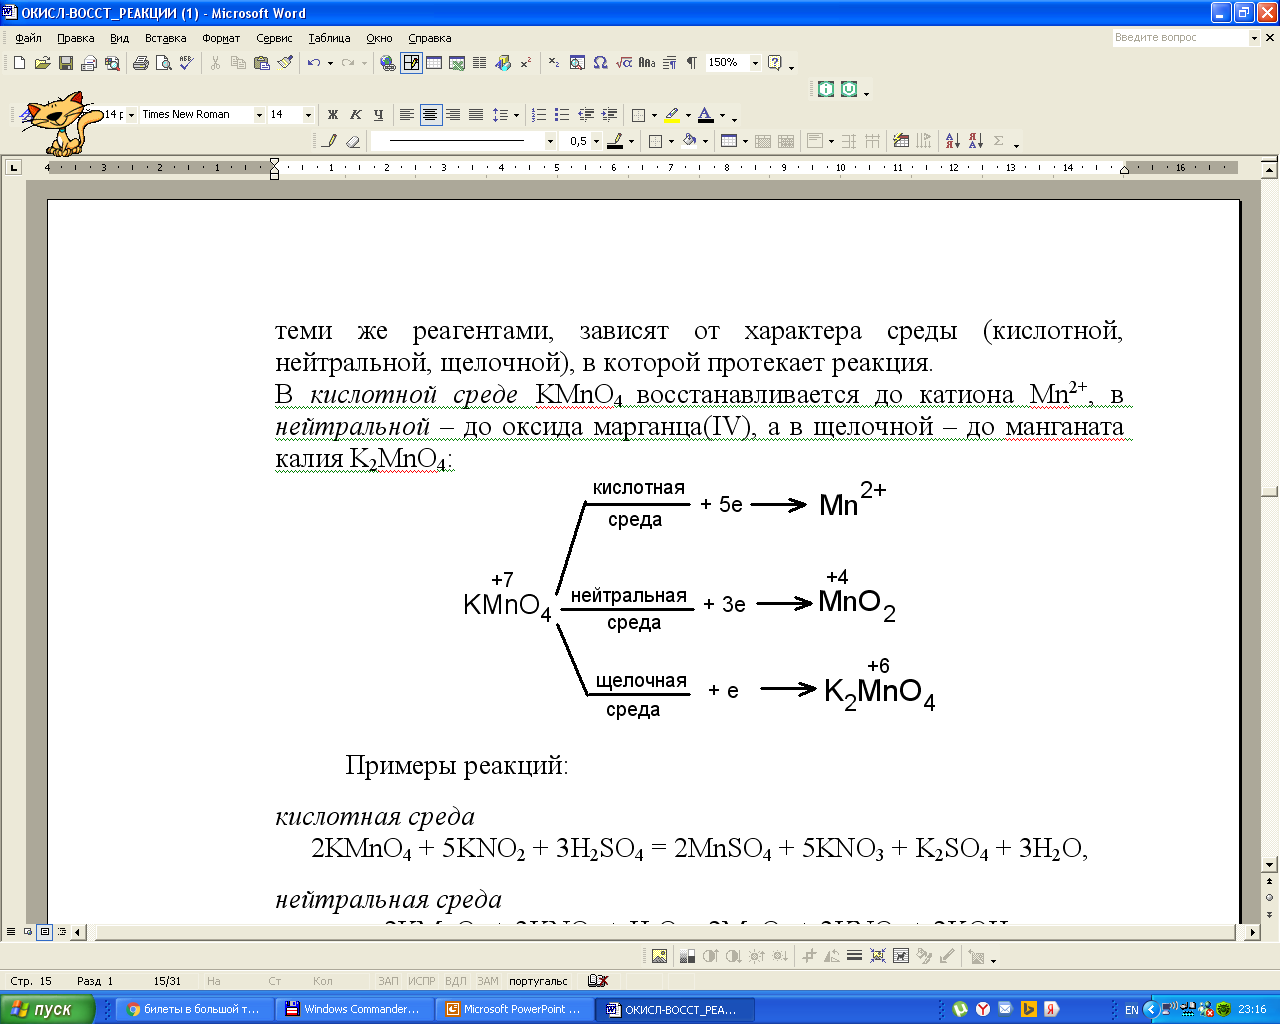Show formatting marks with the pilcrow icon

coord(691,63)
